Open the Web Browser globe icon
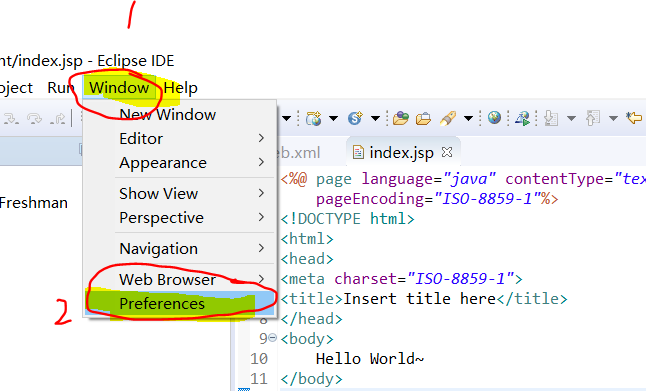 [494, 117]
